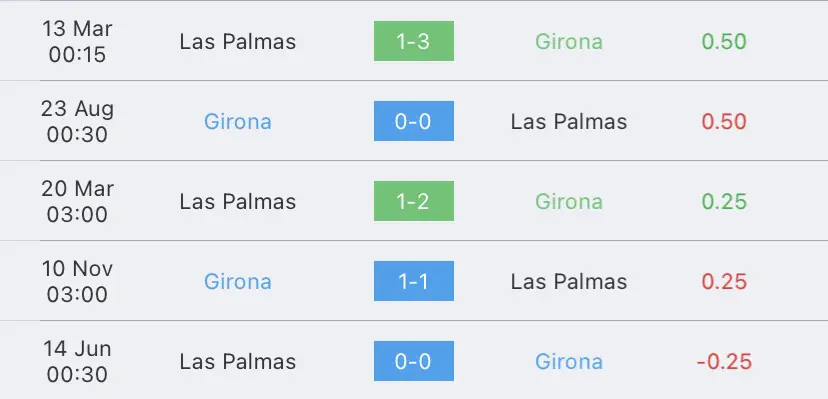Click the 13 Mar 00:15 match date
828x399 pixels.
tap(77, 41)
